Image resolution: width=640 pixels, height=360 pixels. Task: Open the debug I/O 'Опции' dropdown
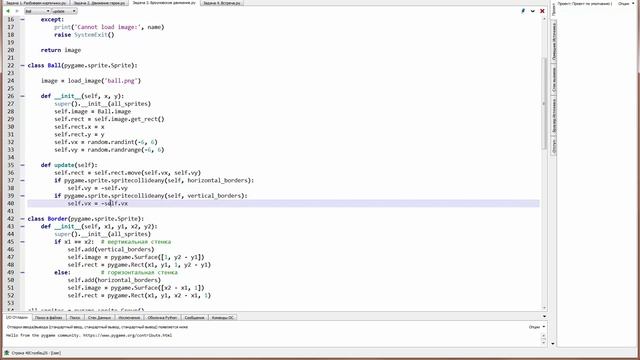(537, 327)
